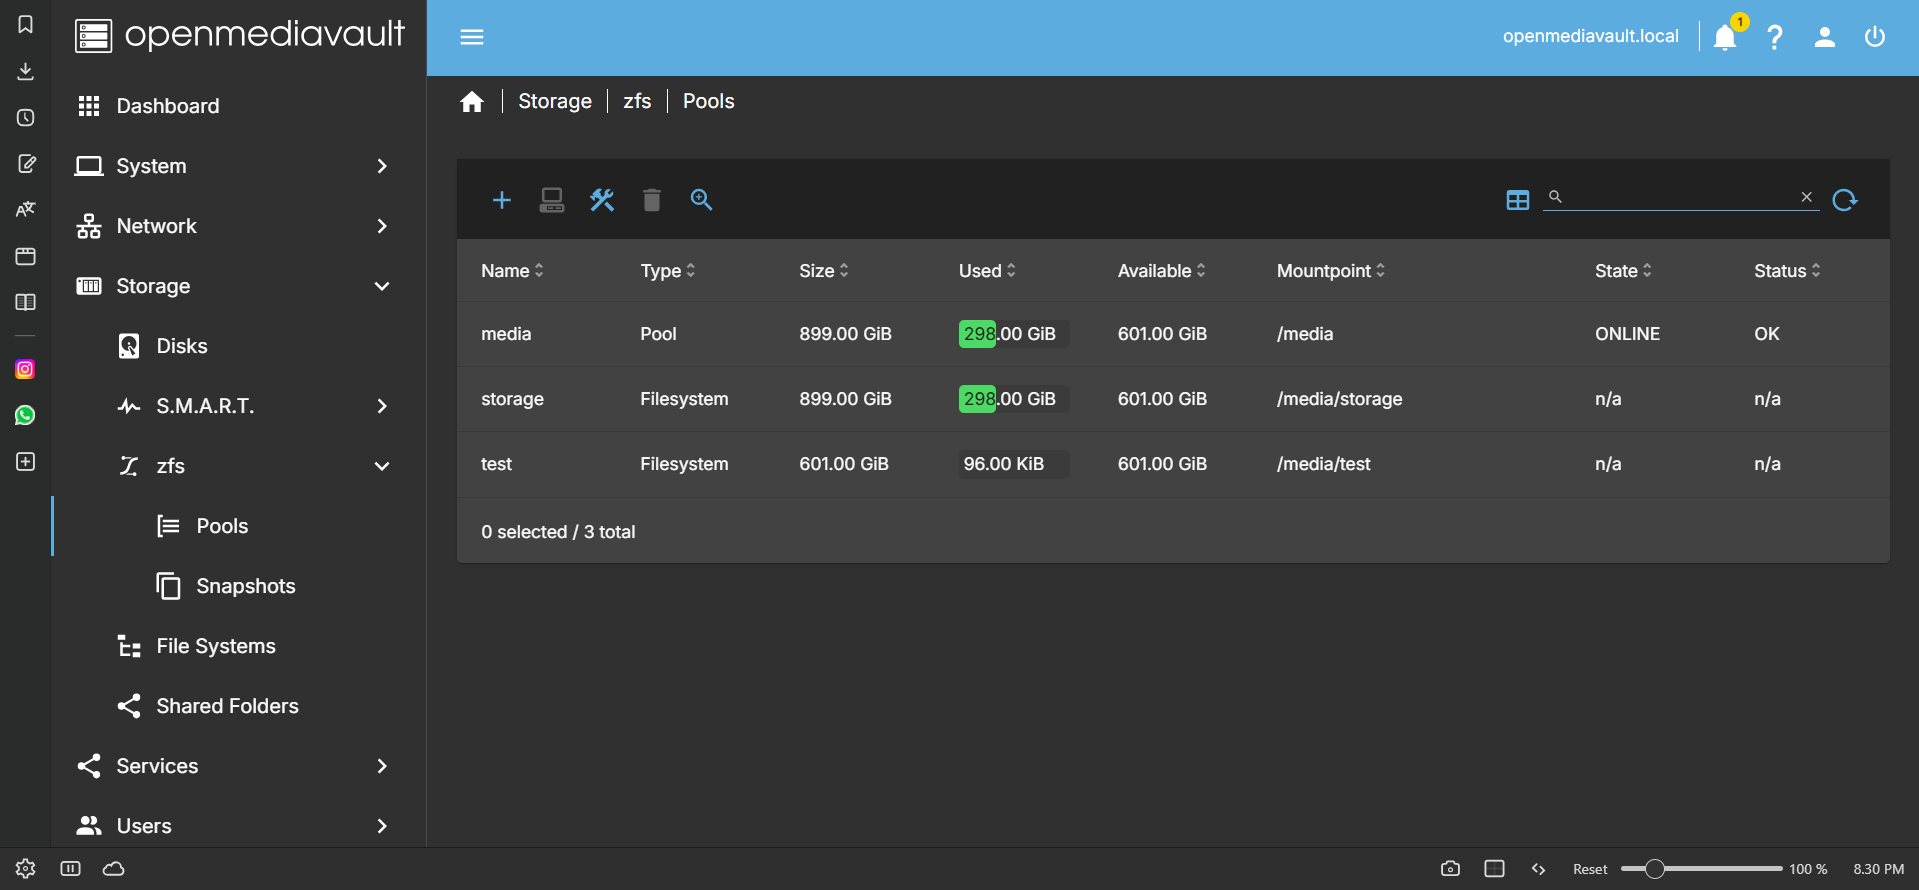
Task: Click the wrench tools icon in toolbar
Action: (602, 200)
